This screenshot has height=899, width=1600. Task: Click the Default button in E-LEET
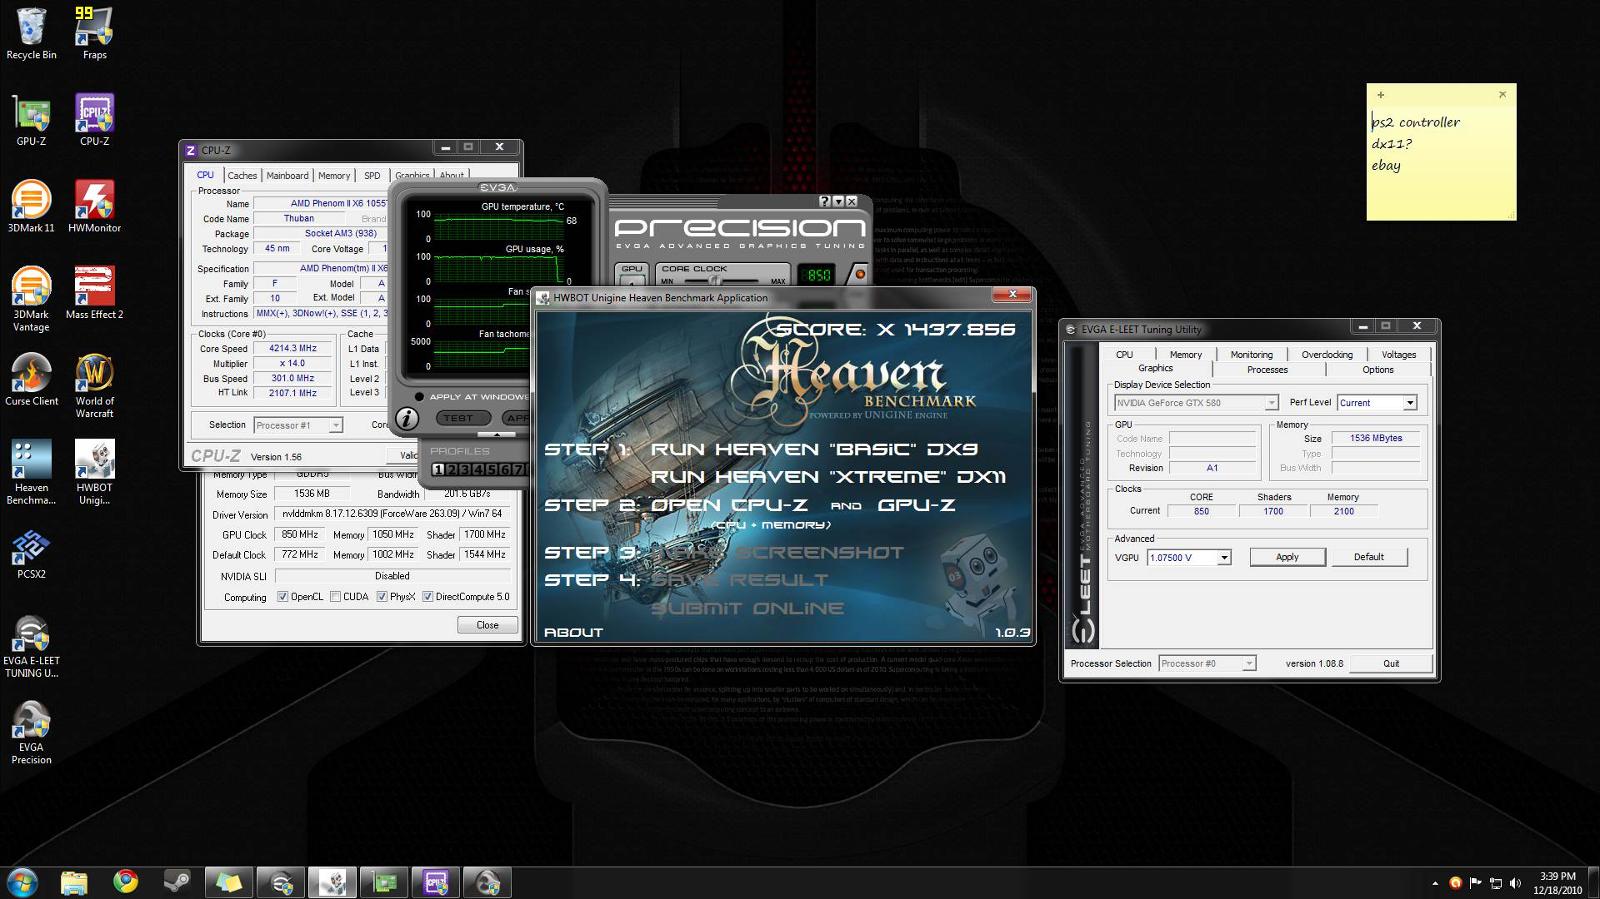1369,557
